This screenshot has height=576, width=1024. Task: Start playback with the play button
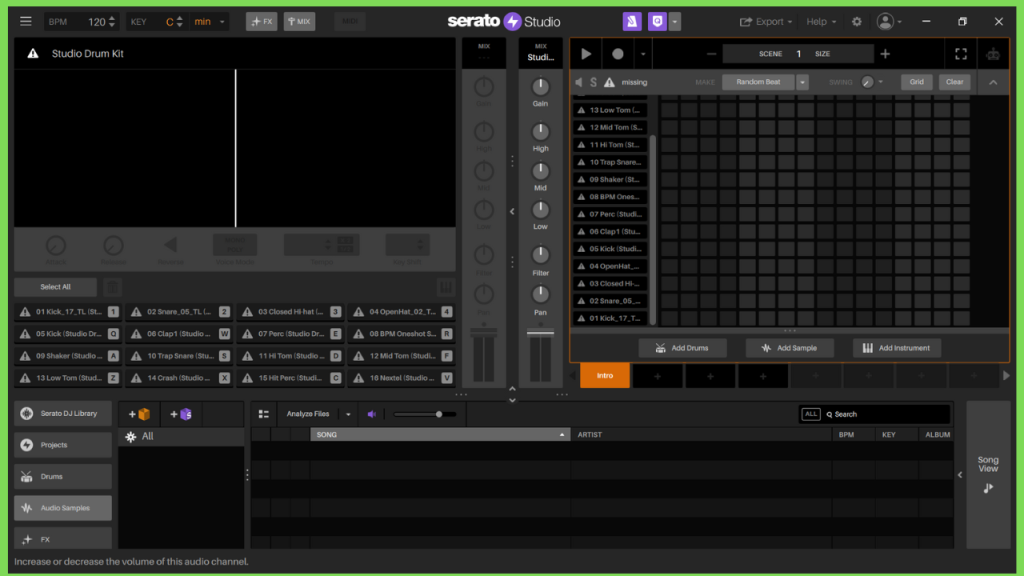586,54
